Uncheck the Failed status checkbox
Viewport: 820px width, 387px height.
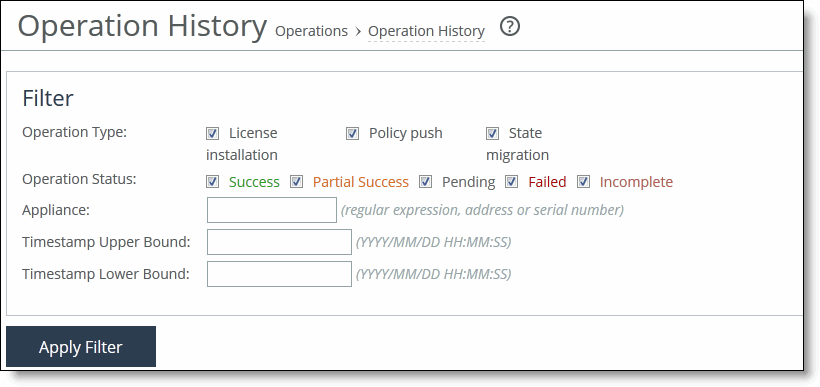coord(511,182)
